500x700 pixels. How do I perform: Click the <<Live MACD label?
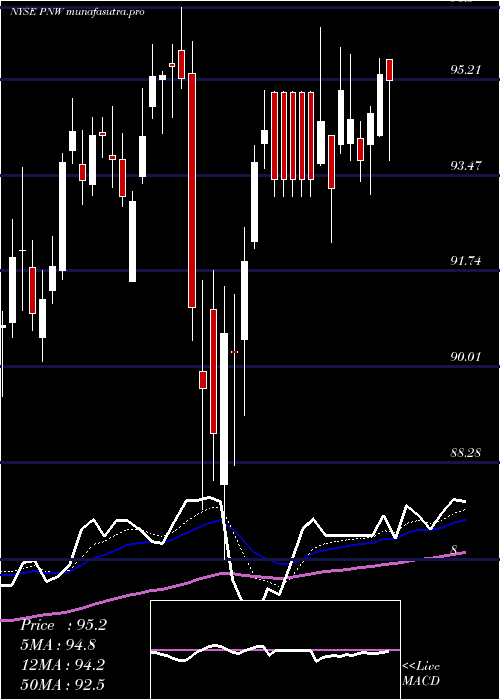click(x=421, y=673)
